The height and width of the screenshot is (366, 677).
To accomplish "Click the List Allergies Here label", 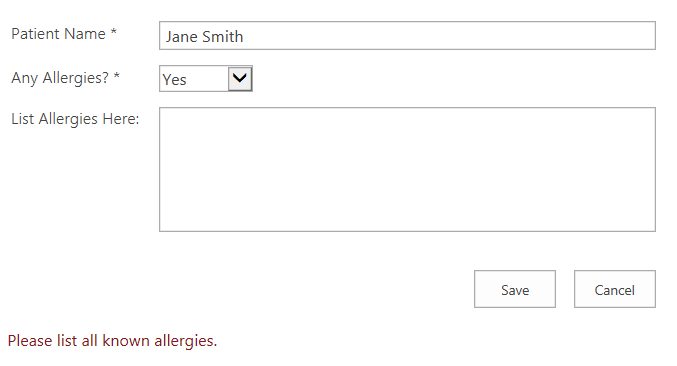I will tap(75, 119).
